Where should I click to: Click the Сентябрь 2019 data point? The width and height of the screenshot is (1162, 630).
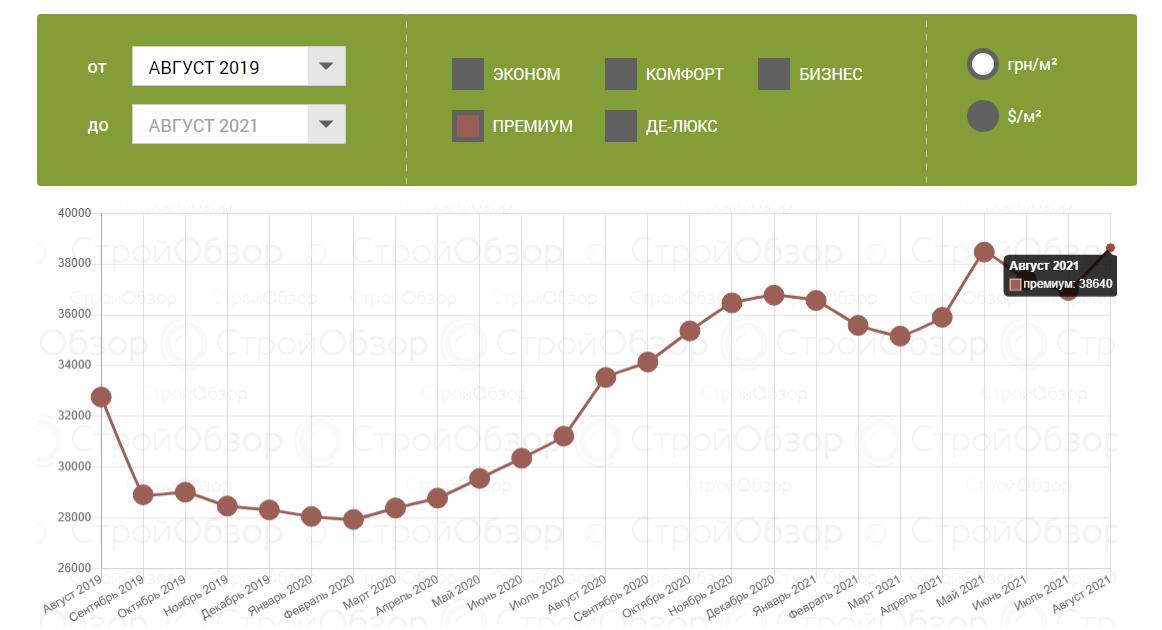(x=143, y=495)
